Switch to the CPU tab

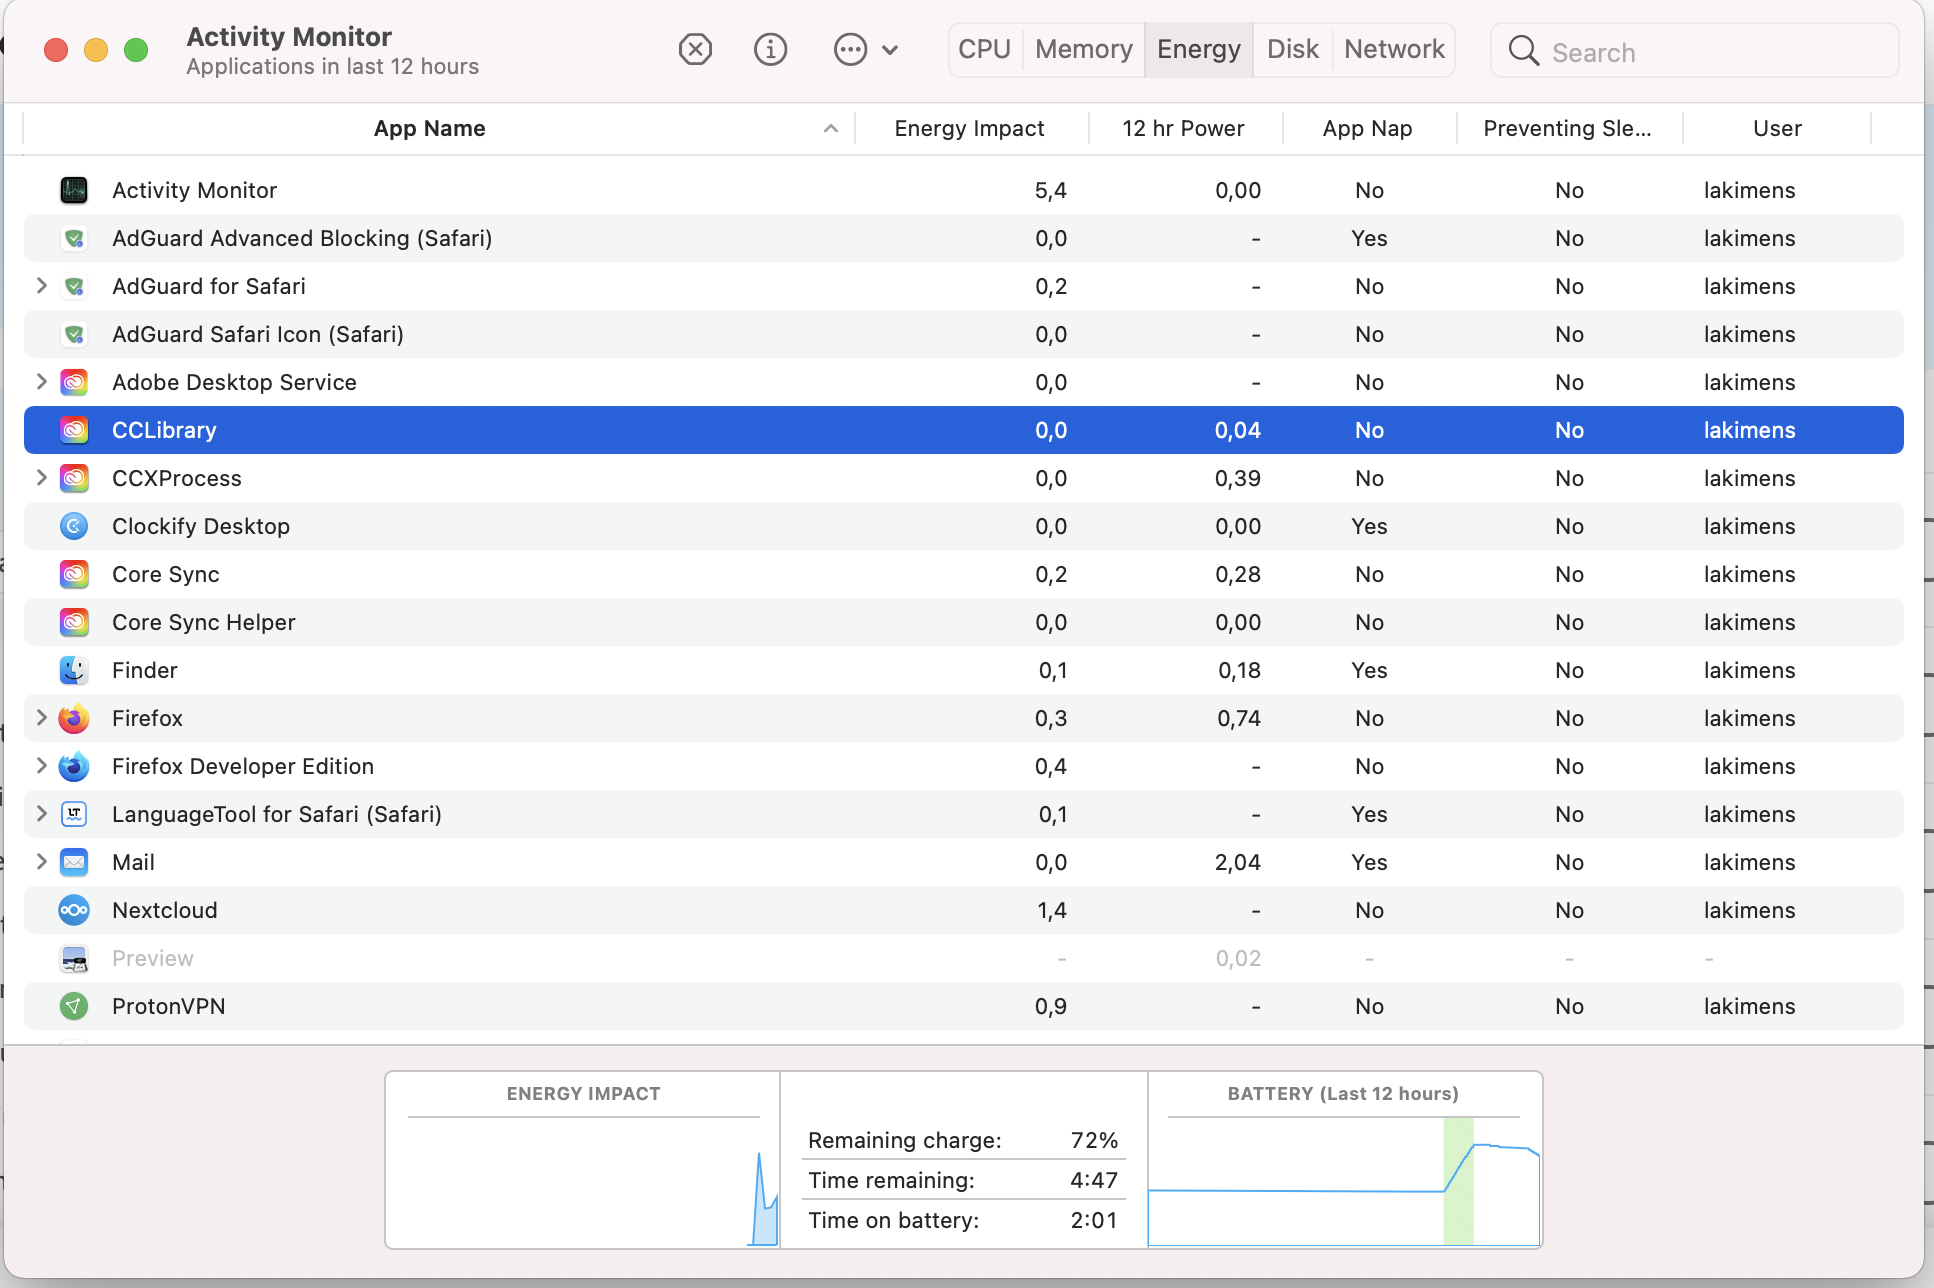984,49
